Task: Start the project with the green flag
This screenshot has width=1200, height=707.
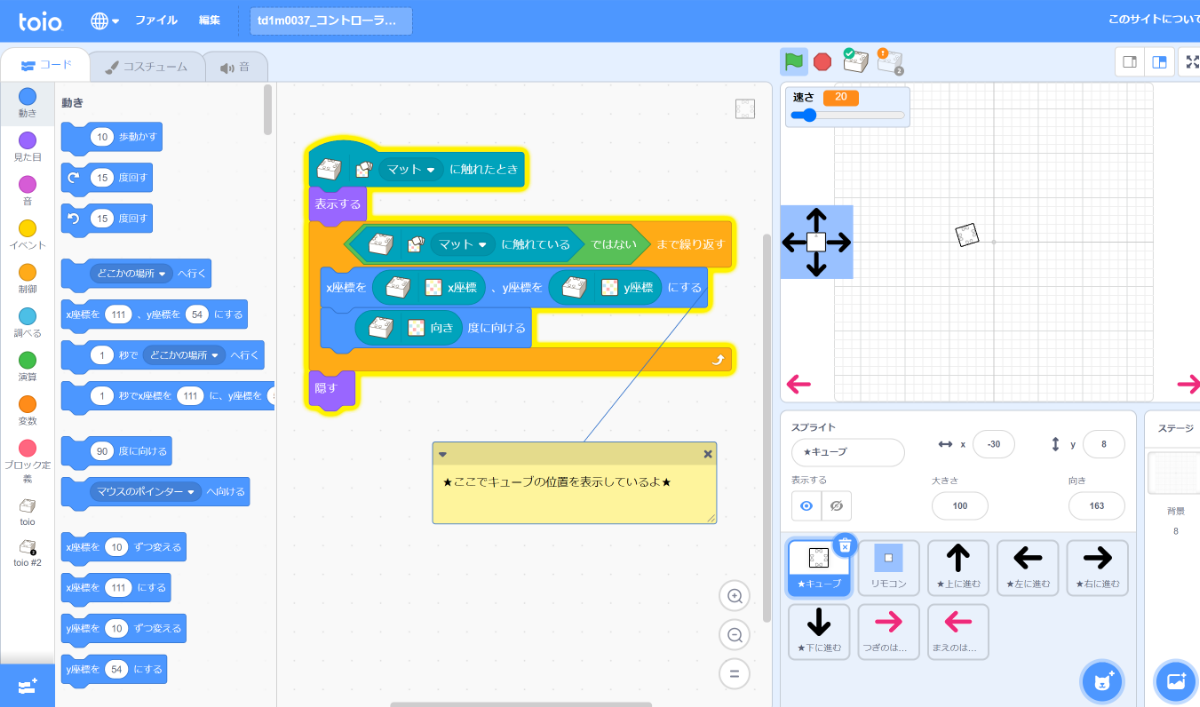Action: (x=793, y=61)
